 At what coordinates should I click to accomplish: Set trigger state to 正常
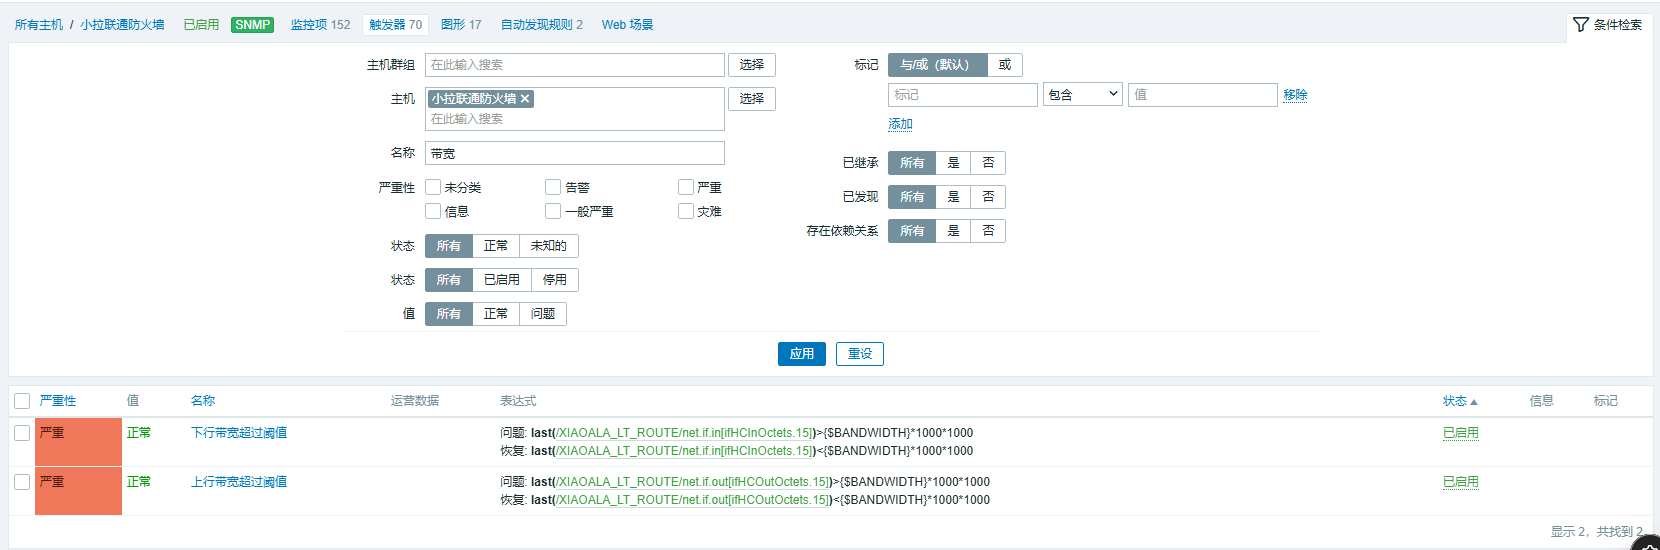pos(496,246)
